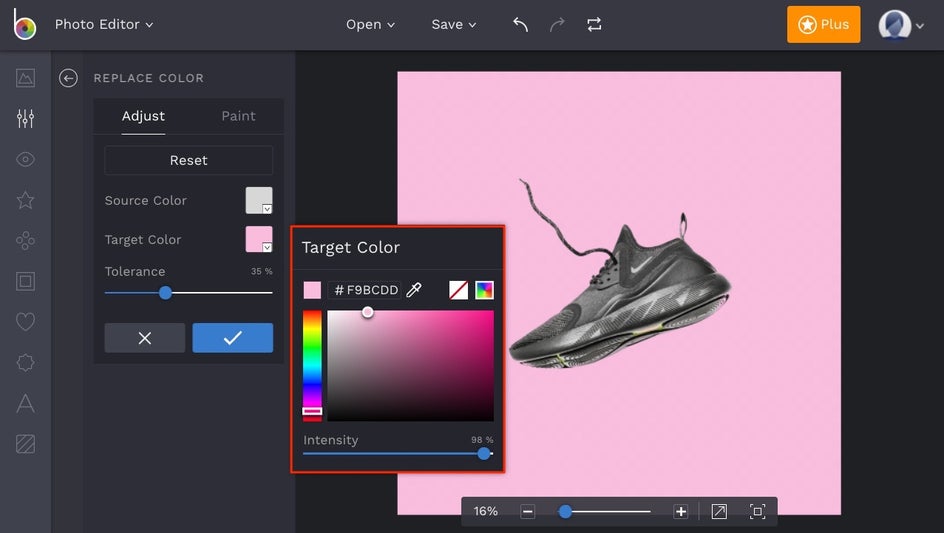
Task: Select the transparent no-color swatch icon
Action: [x=458, y=290]
